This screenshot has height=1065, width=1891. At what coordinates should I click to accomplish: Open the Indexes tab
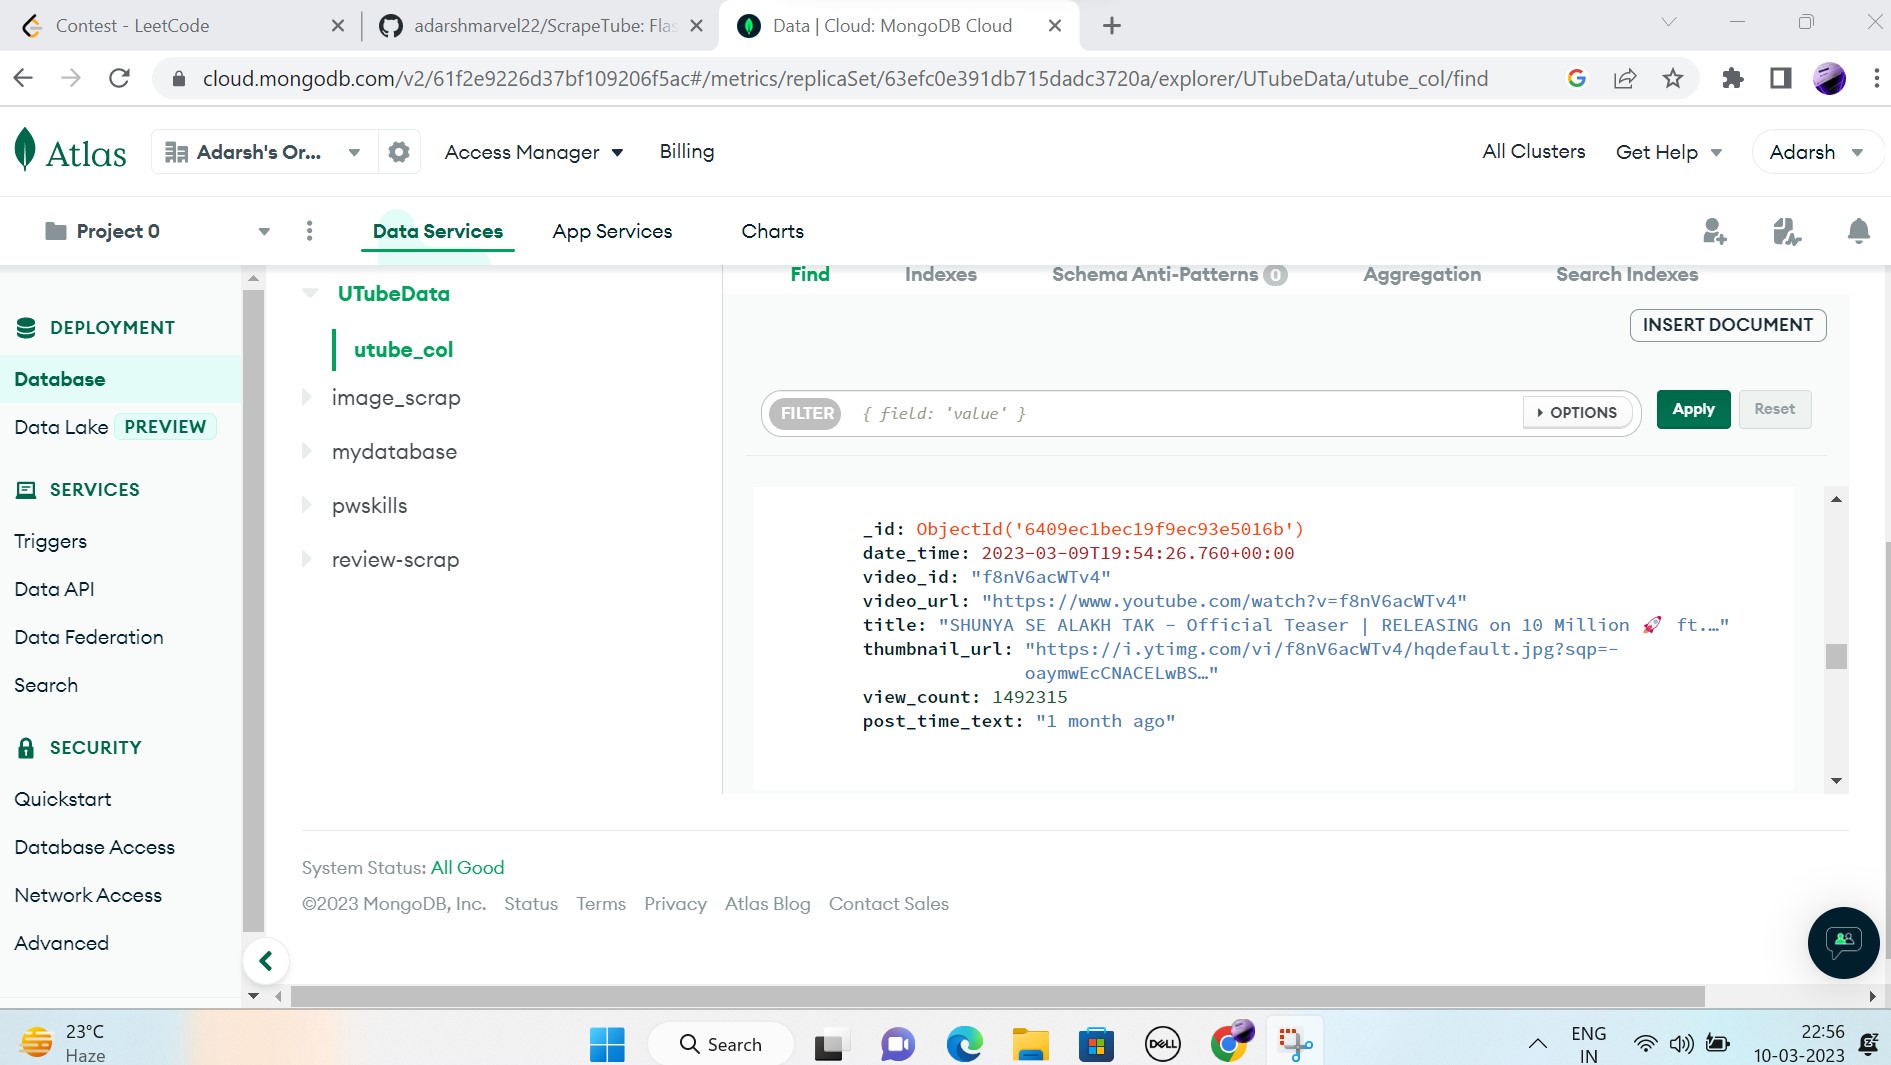940,274
